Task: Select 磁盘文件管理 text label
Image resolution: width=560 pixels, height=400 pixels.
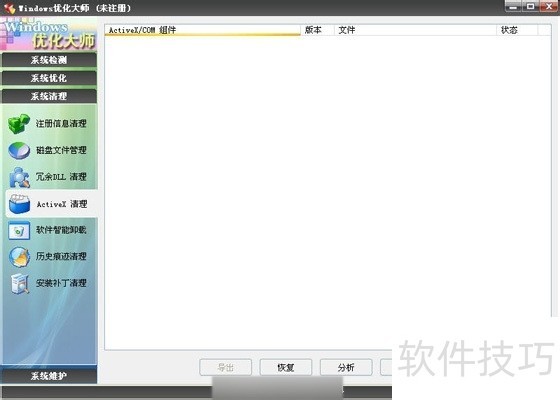Action: (x=61, y=150)
